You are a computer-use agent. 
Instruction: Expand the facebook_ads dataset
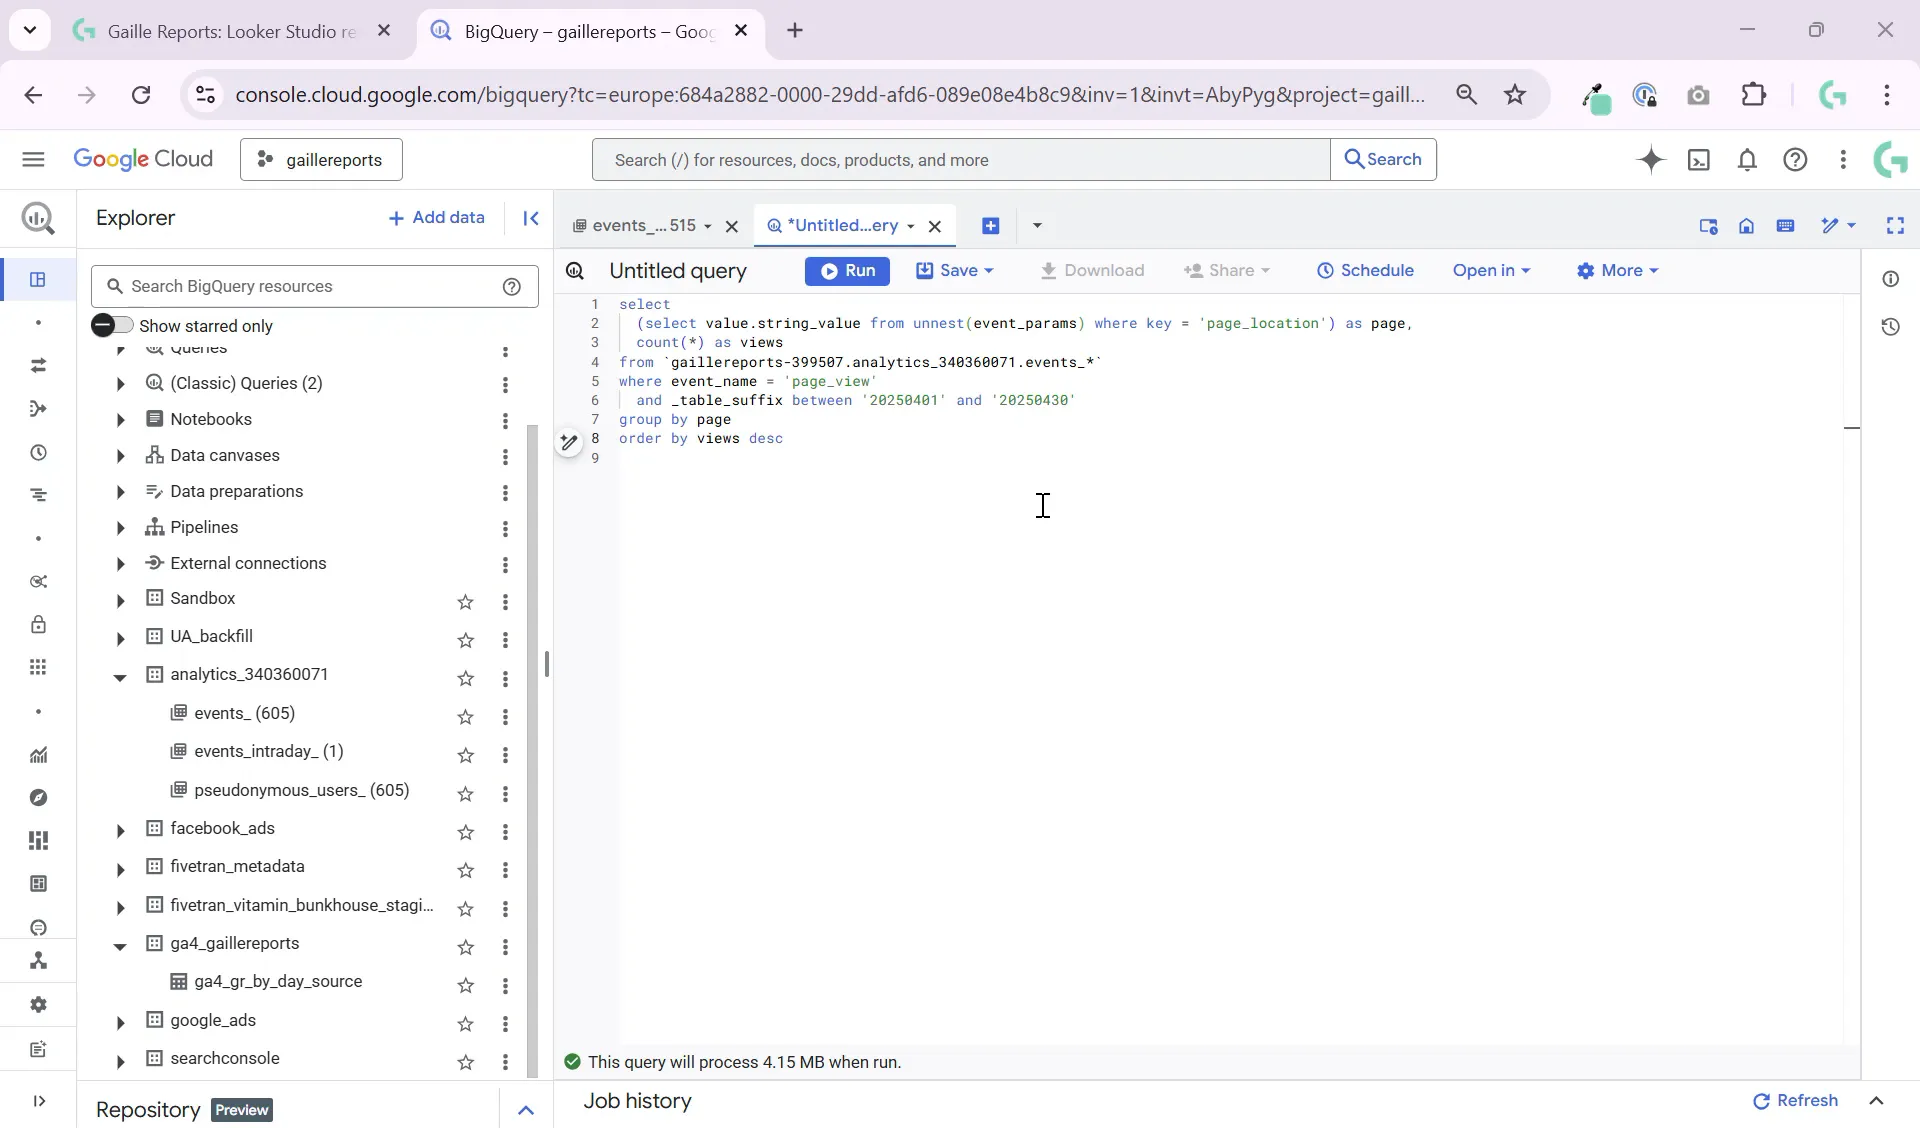tap(120, 831)
